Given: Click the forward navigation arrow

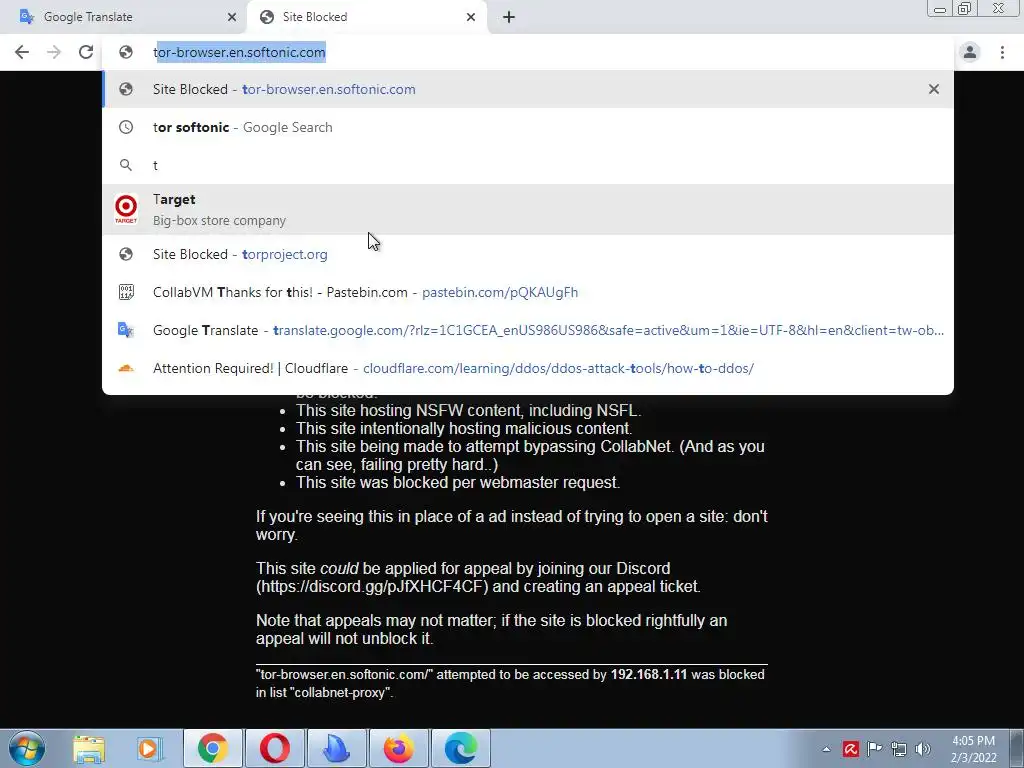Looking at the screenshot, I should click(54, 52).
